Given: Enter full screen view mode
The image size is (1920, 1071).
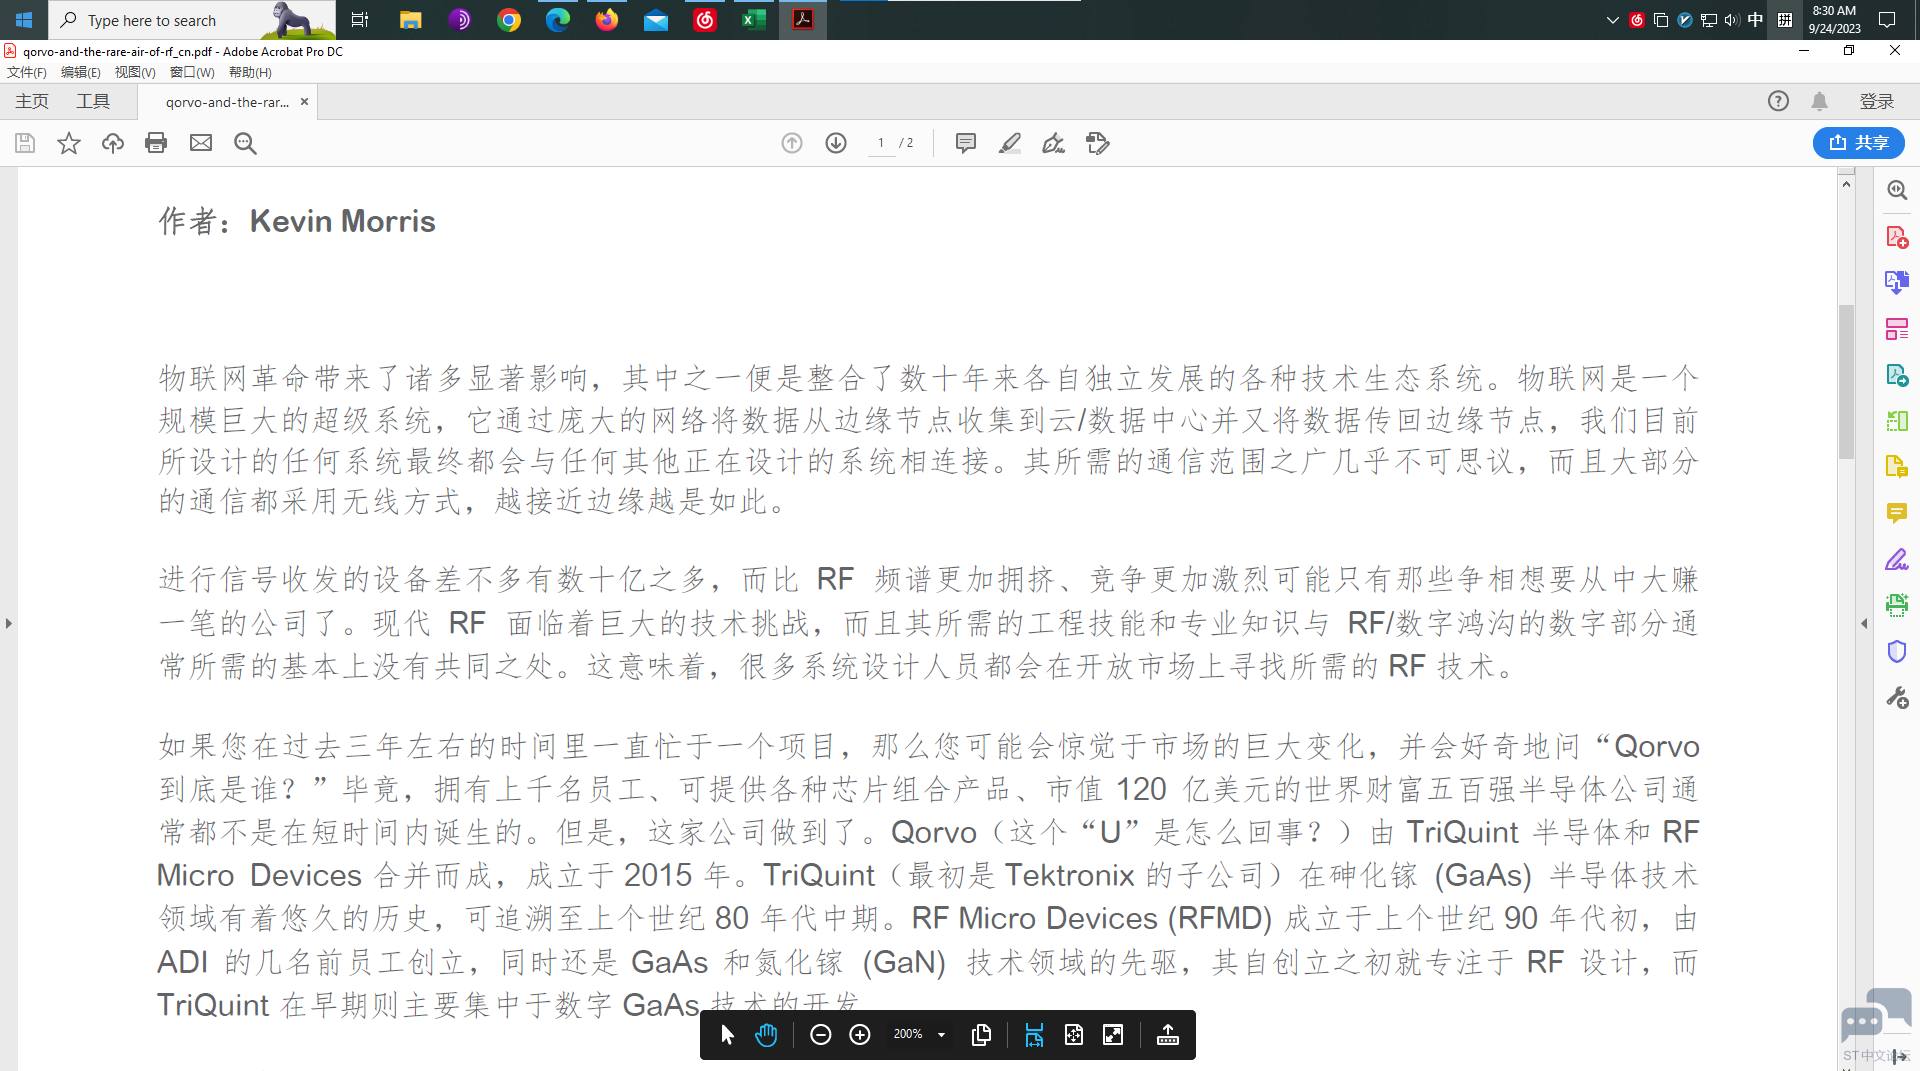Looking at the screenshot, I should [x=1113, y=1035].
